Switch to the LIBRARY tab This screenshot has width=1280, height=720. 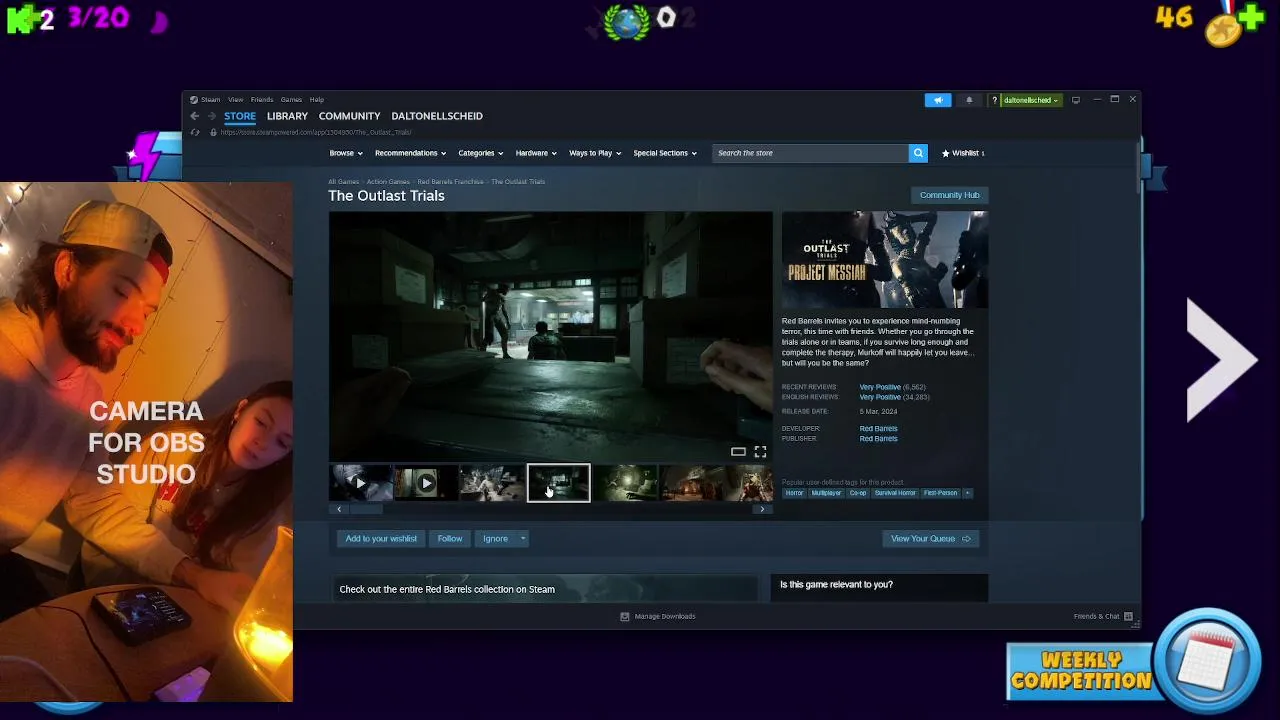click(287, 116)
